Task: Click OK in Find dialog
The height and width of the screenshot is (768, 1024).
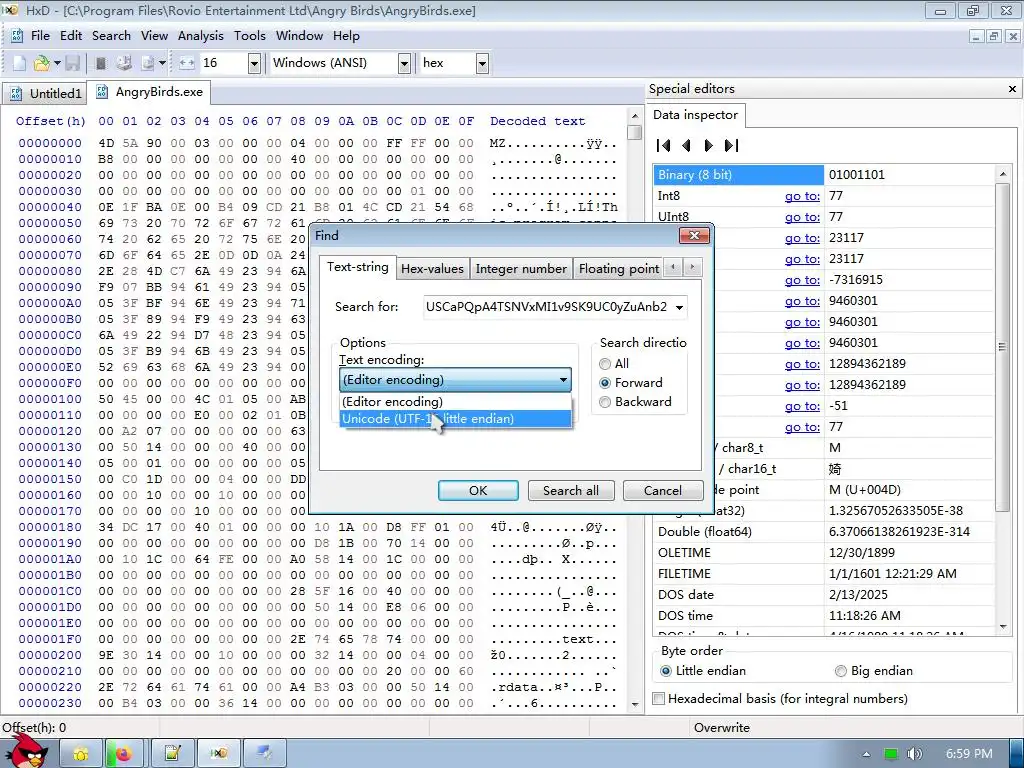Action: [x=478, y=490]
